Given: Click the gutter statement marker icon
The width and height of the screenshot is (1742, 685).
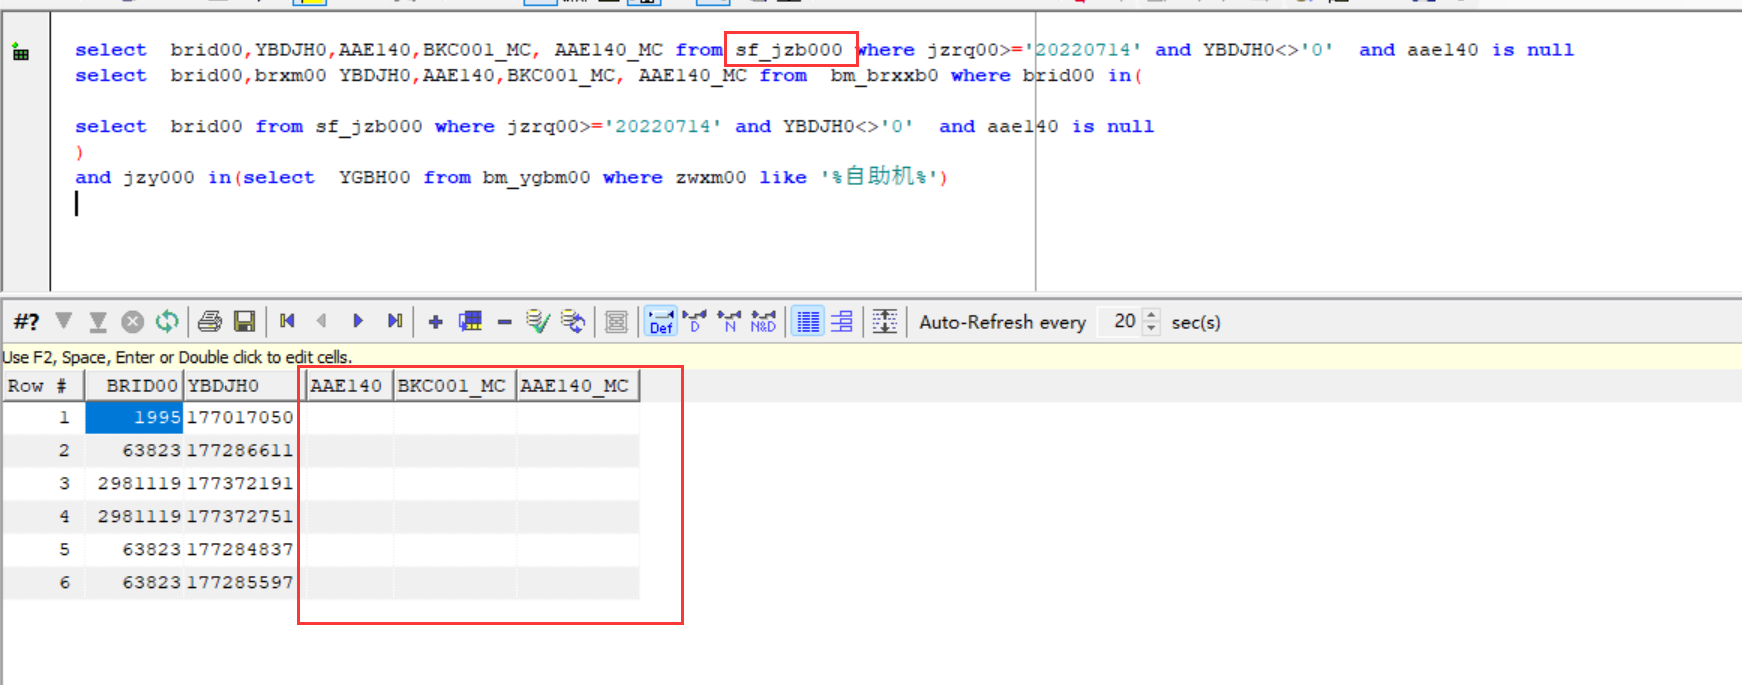Looking at the screenshot, I should coord(20,53).
